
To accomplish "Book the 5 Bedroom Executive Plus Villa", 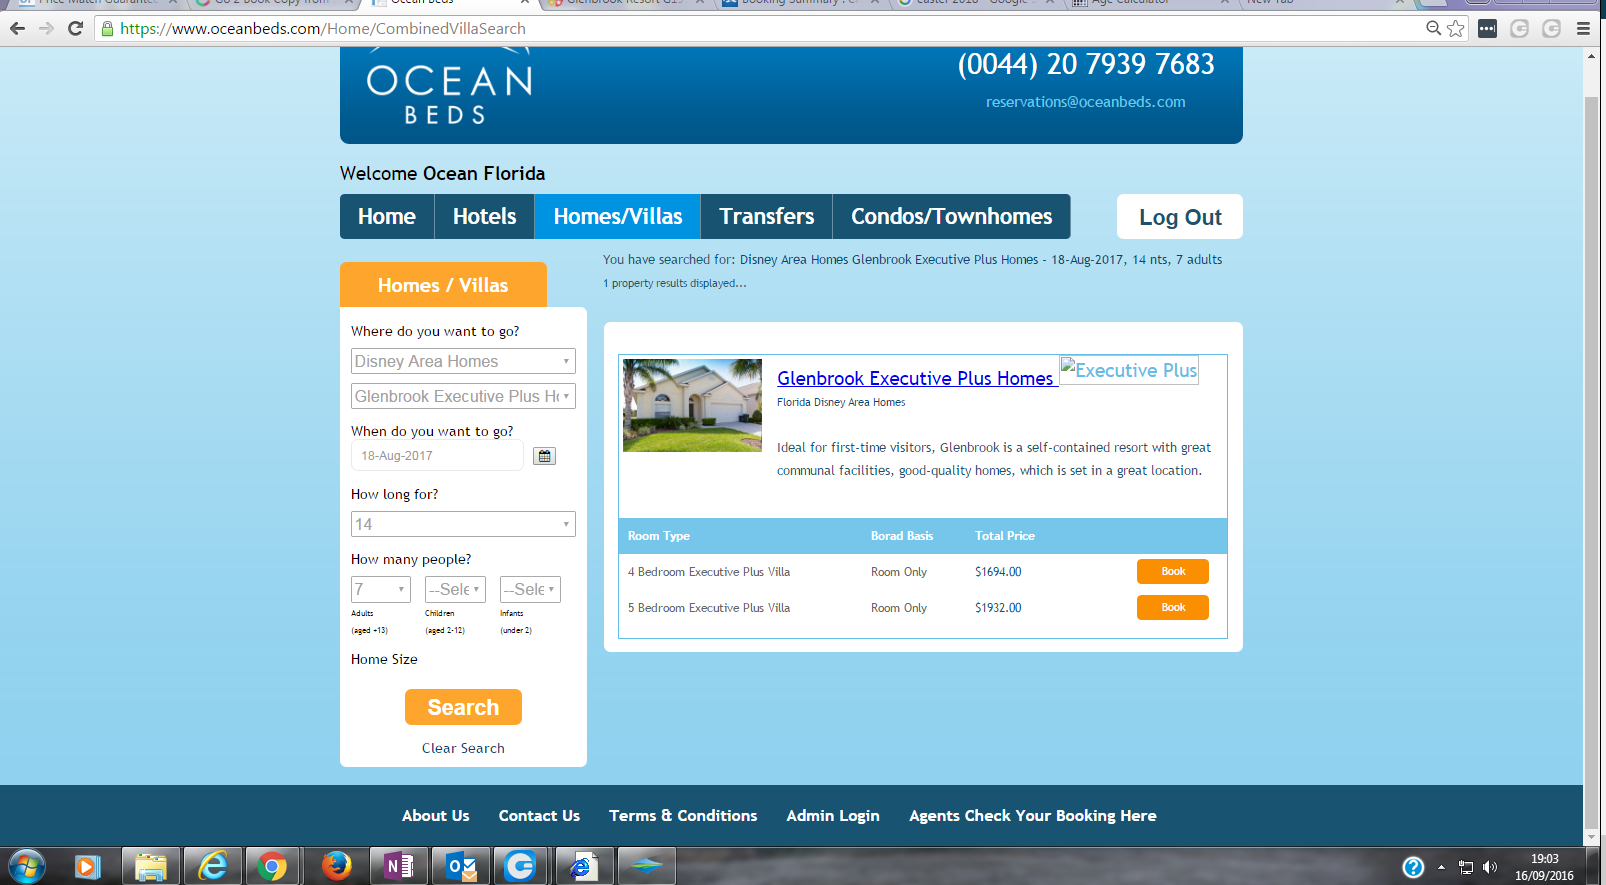I will click(x=1173, y=607).
